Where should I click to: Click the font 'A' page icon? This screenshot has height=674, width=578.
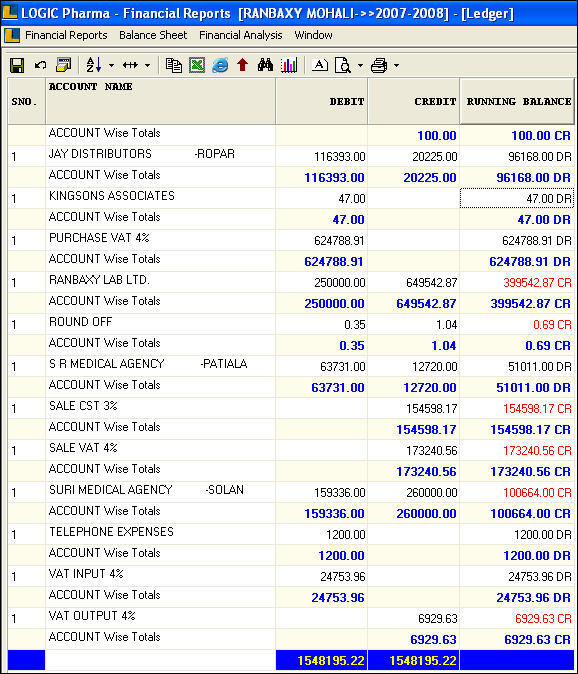tap(320, 65)
